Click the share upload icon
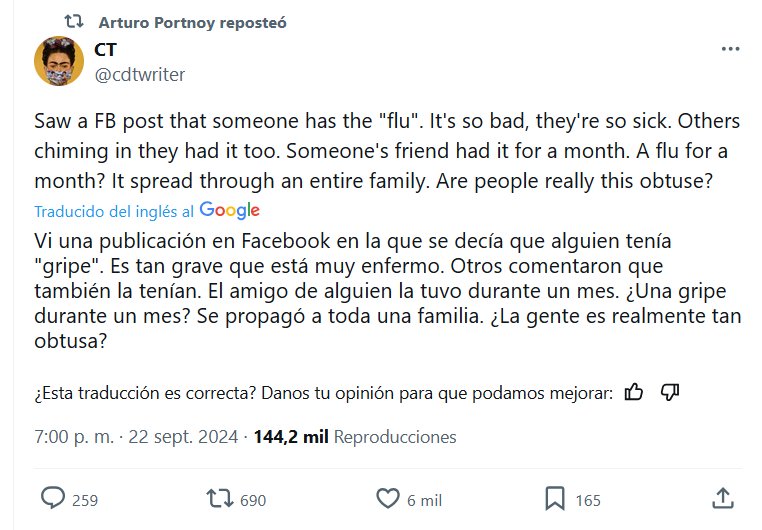762x530 pixels. (x=722, y=498)
